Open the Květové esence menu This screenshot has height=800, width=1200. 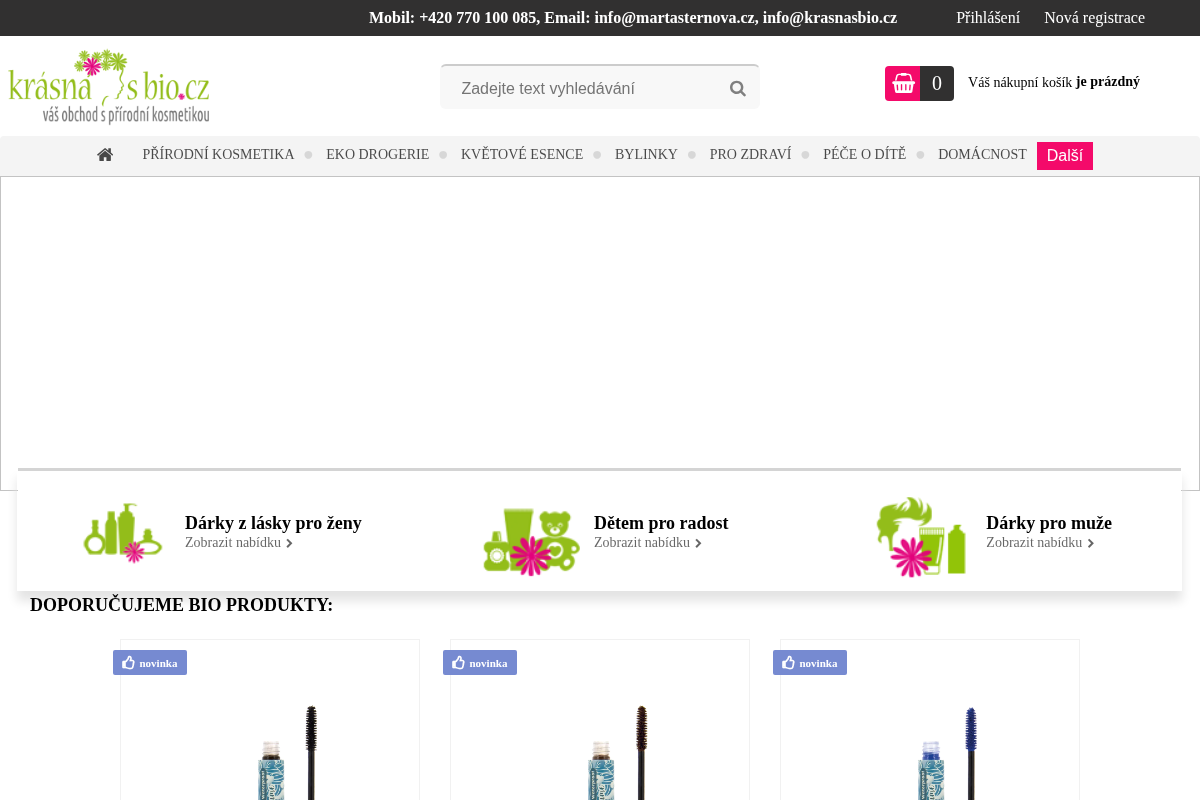(x=522, y=155)
